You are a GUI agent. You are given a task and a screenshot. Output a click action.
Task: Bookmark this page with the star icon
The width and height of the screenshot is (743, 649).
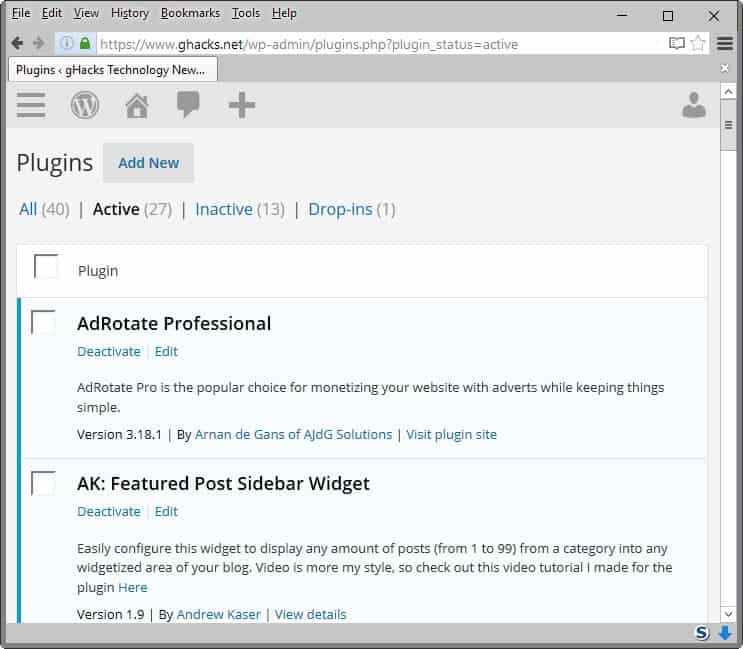tap(698, 43)
